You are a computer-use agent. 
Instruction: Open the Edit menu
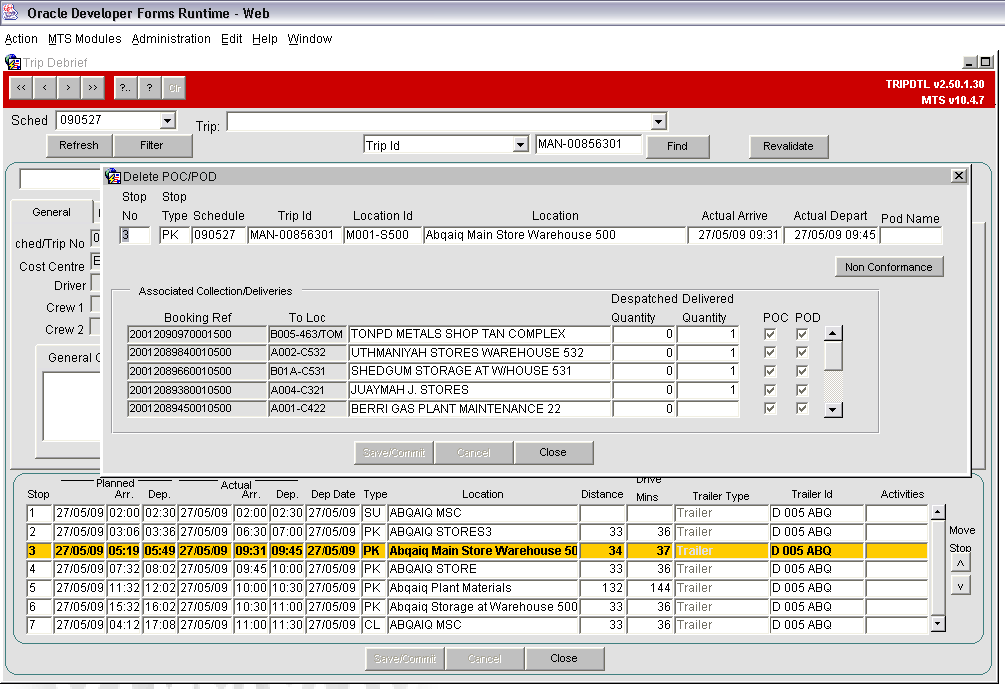[x=231, y=39]
